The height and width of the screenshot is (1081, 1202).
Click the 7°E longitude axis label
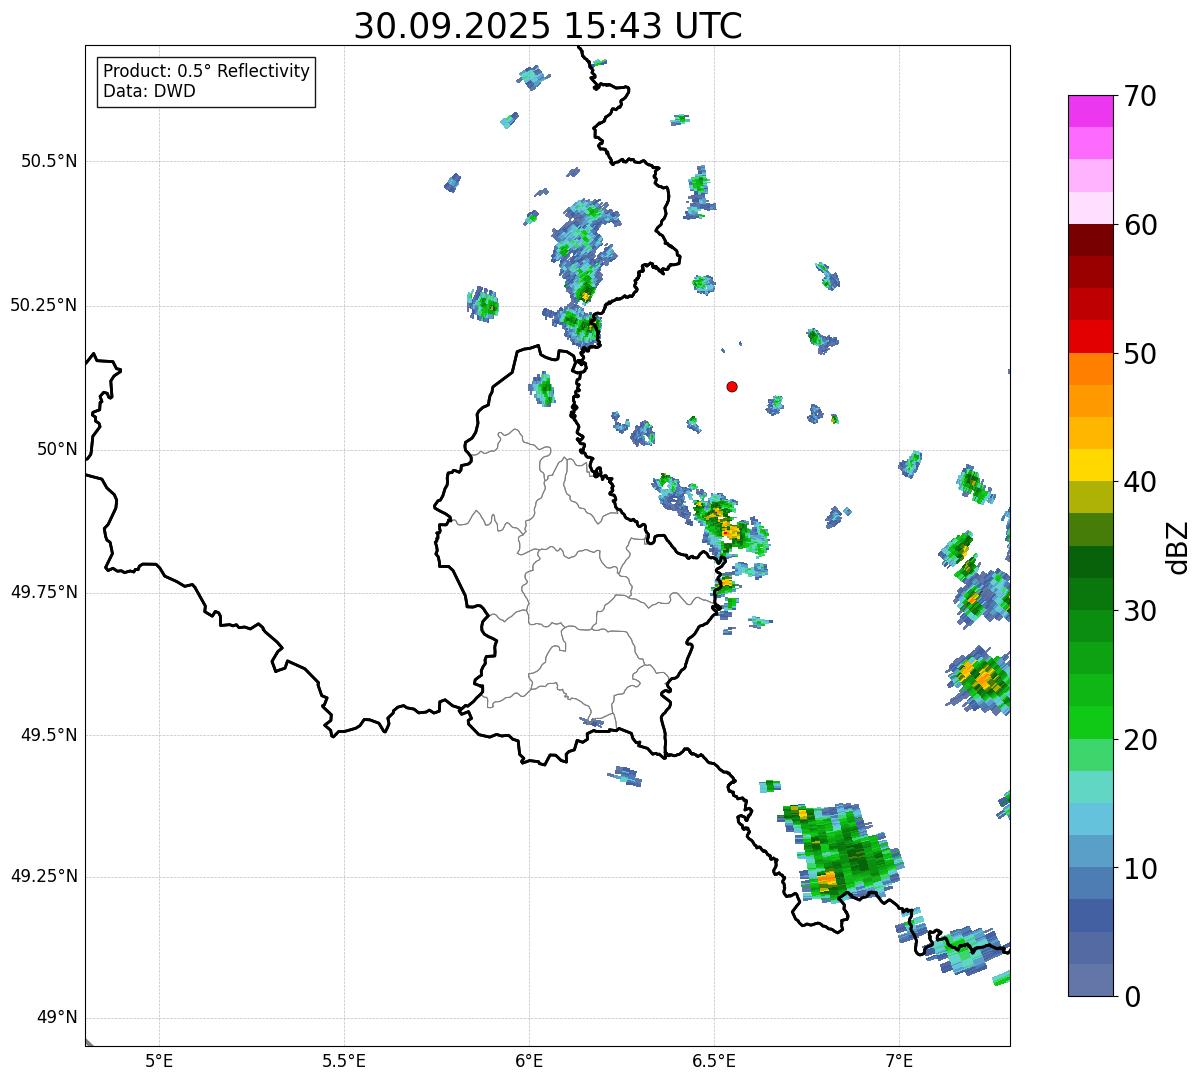click(x=899, y=1060)
